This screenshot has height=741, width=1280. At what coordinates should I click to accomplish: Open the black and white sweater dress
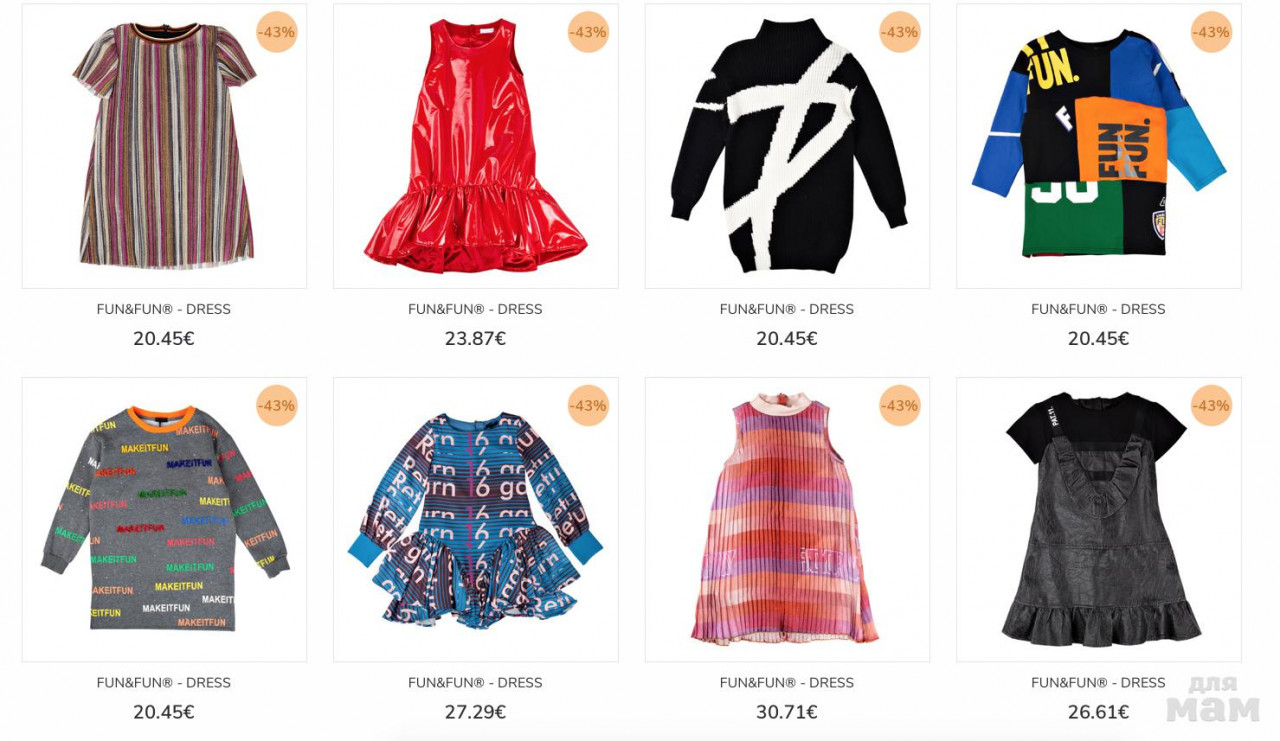[787, 146]
